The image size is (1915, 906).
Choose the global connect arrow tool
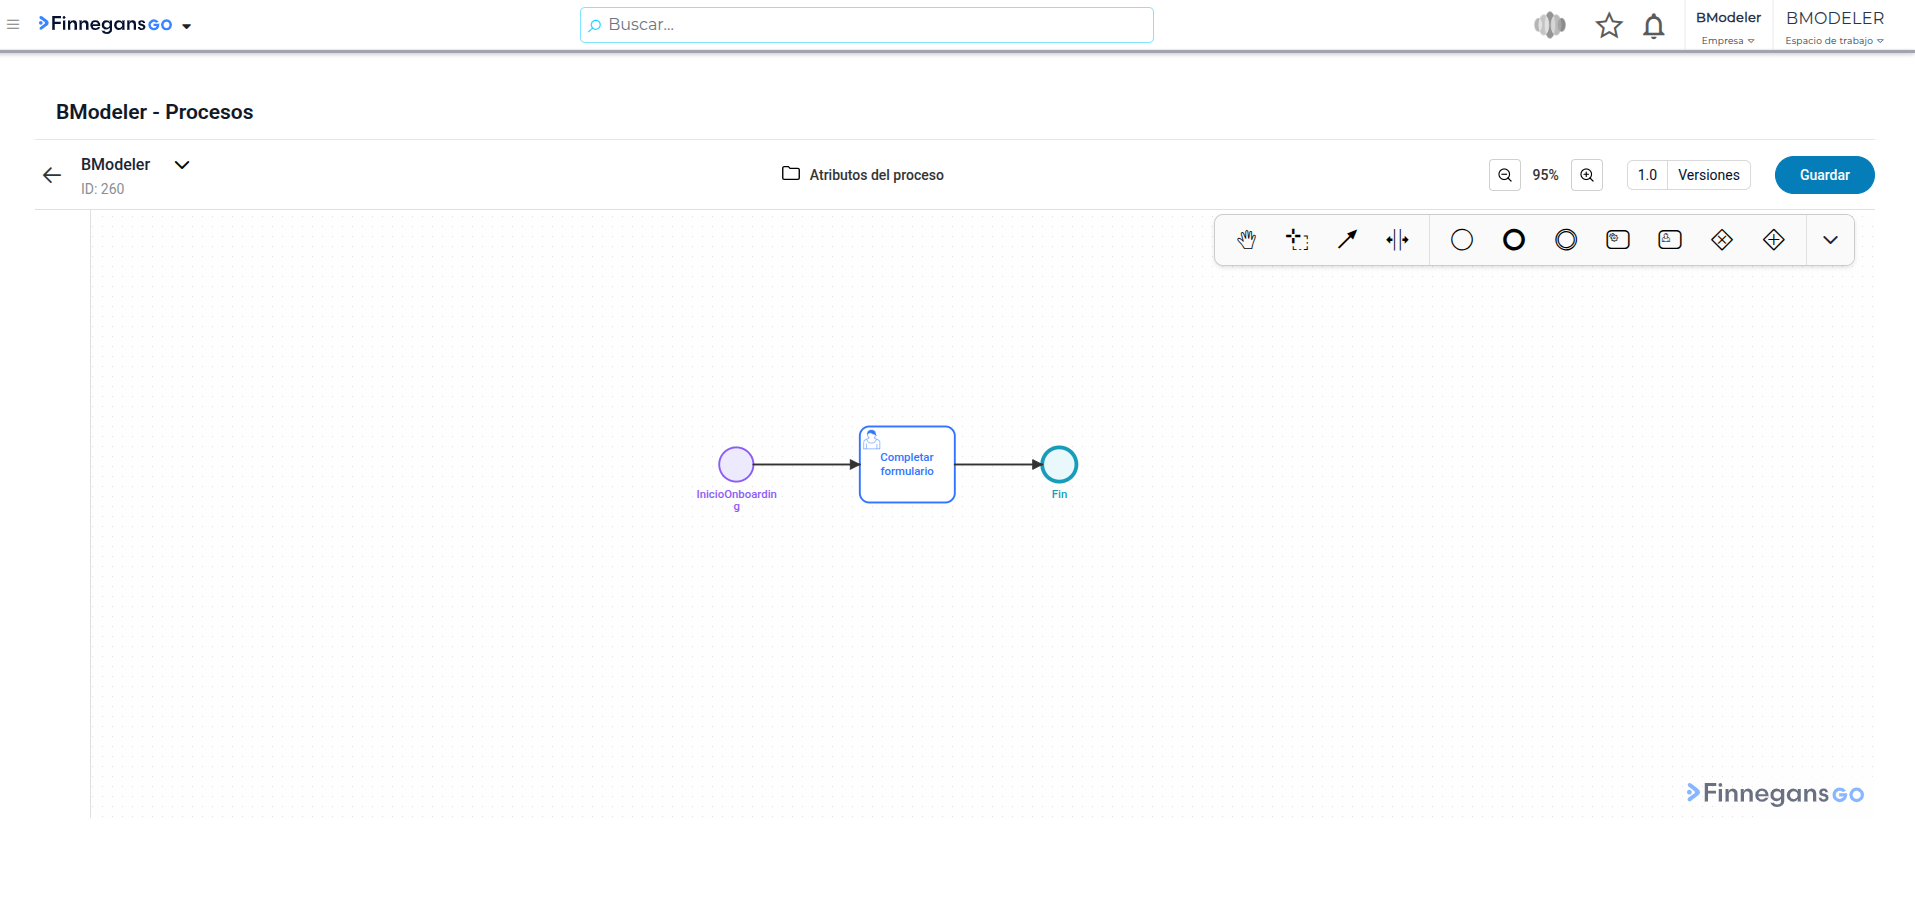click(x=1348, y=240)
